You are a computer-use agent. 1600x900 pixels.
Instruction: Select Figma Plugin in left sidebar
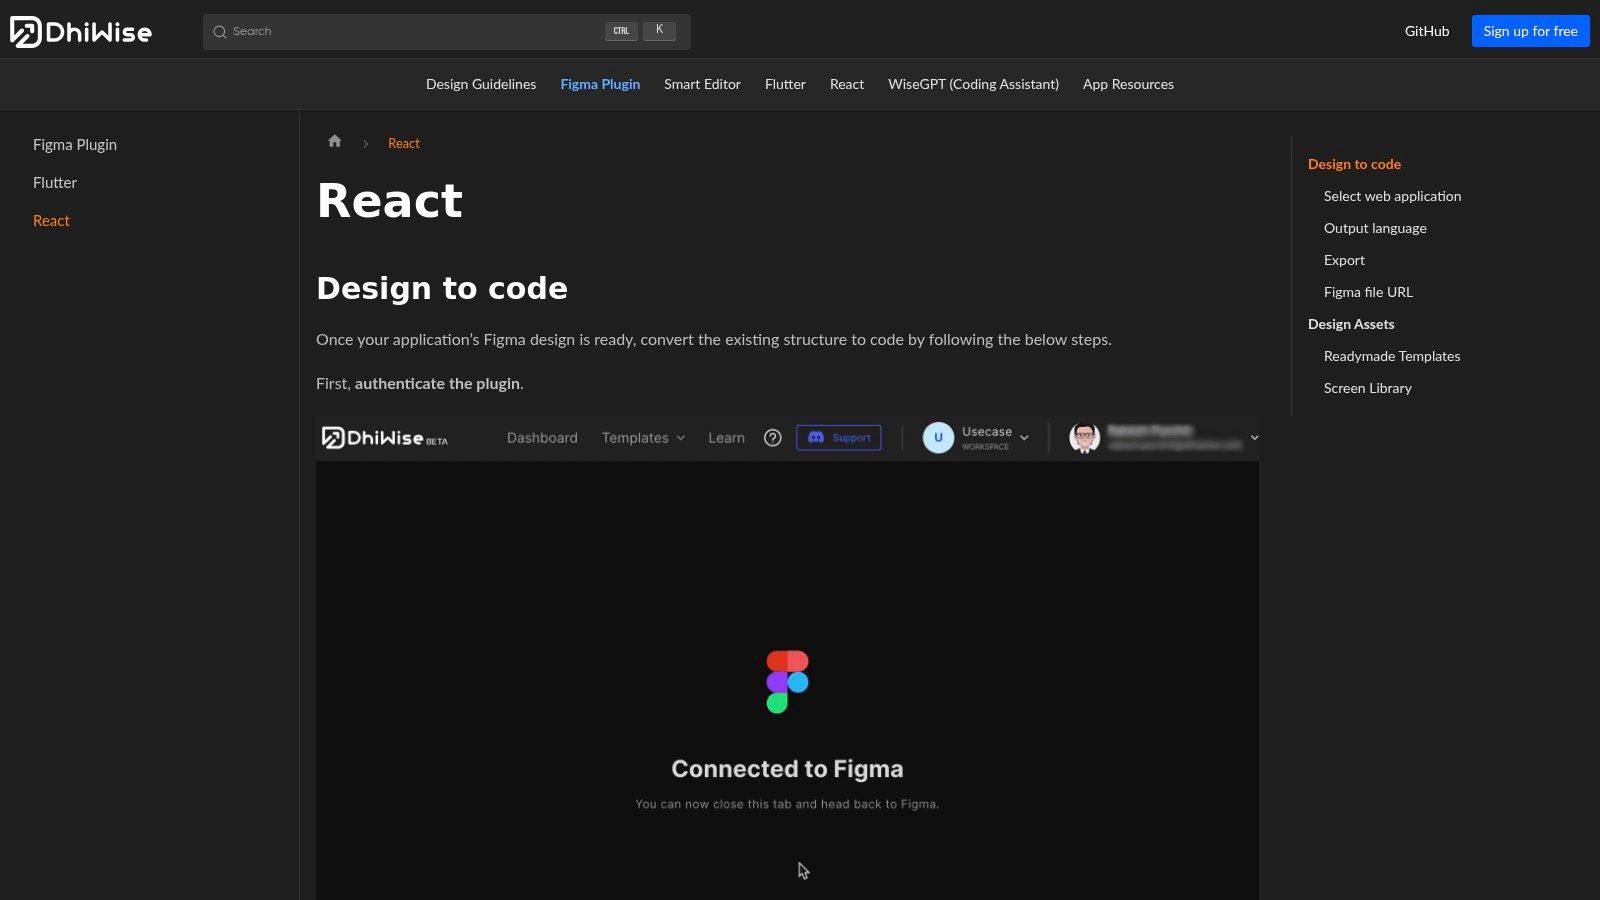point(75,145)
